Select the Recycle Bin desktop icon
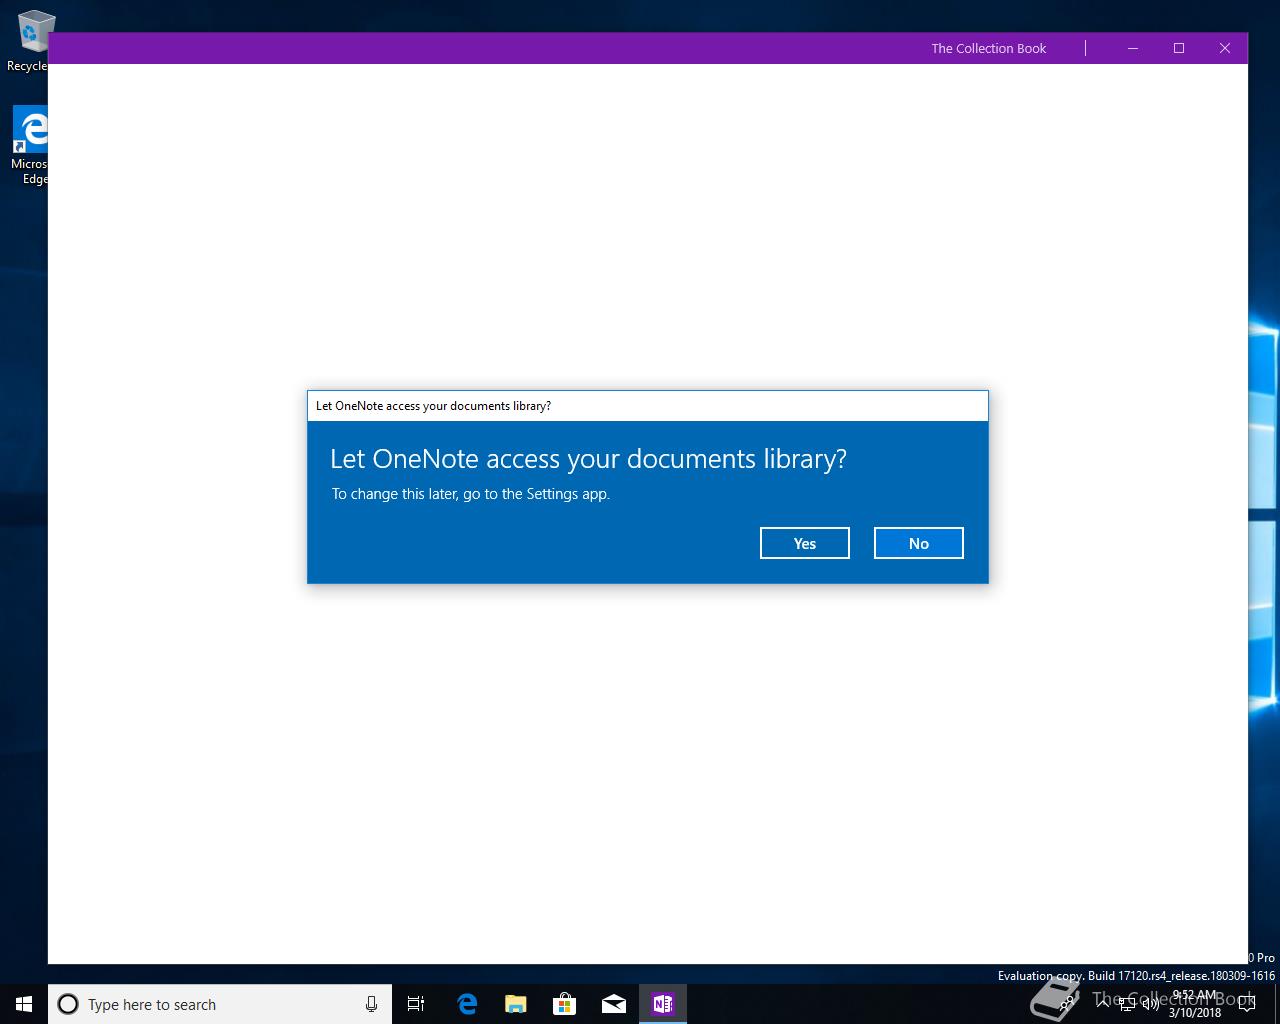1280x1024 pixels. click(x=30, y=42)
